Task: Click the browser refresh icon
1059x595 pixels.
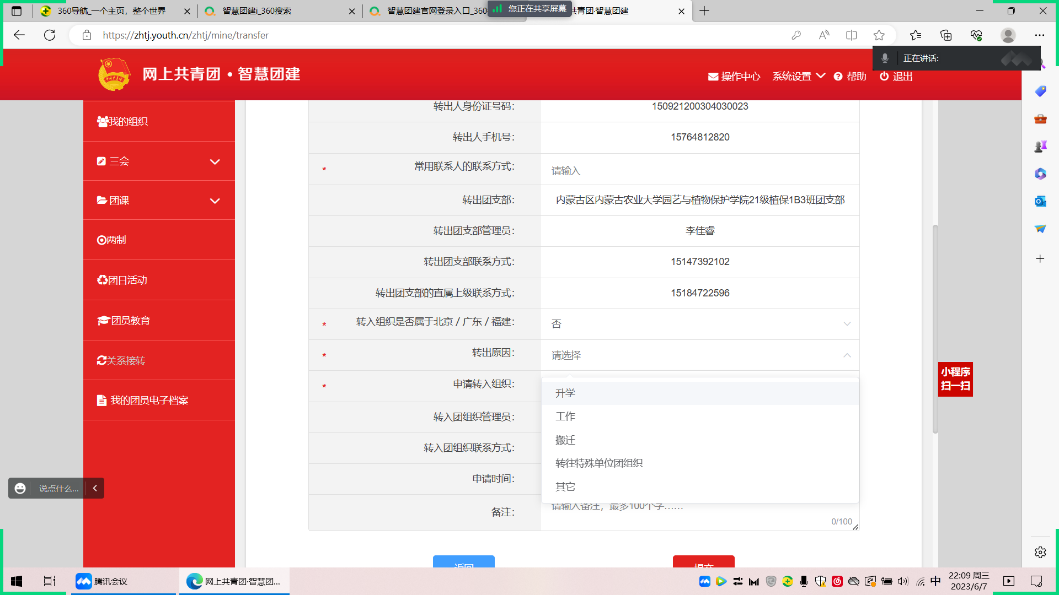Action: [49, 35]
